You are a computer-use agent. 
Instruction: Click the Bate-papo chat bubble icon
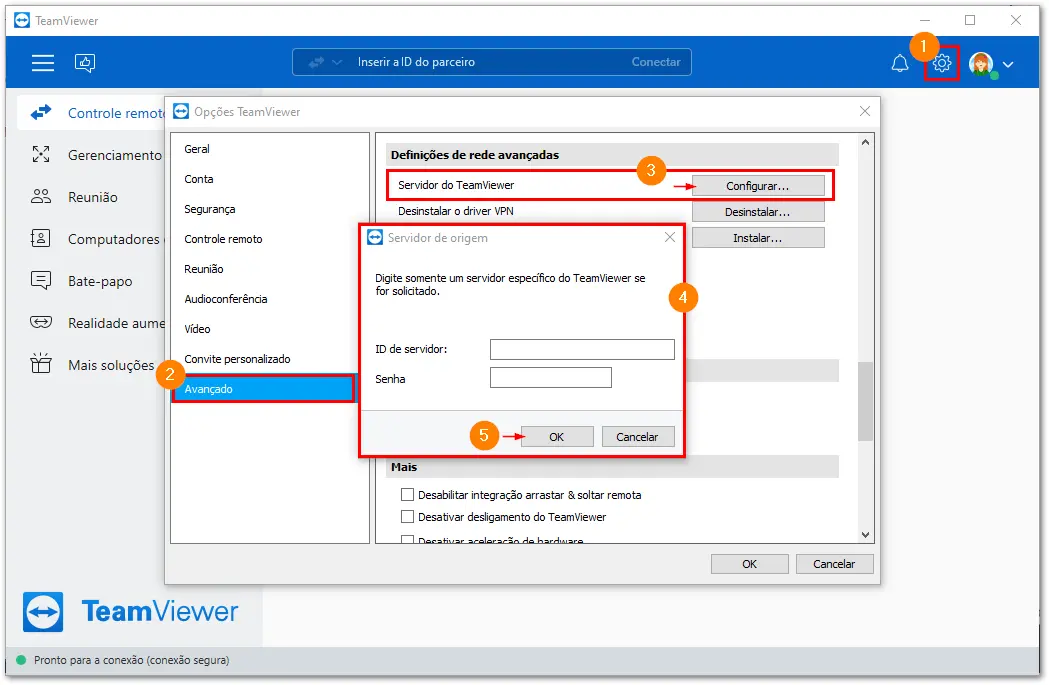pyautogui.click(x=41, y=280)
